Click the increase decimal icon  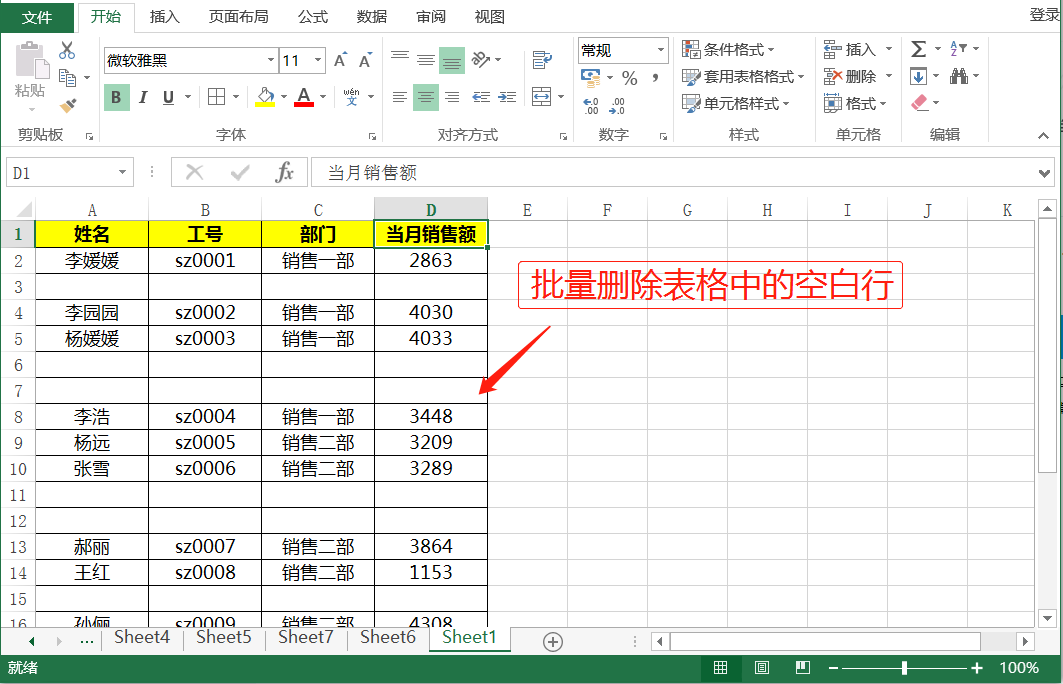(591, 106)
